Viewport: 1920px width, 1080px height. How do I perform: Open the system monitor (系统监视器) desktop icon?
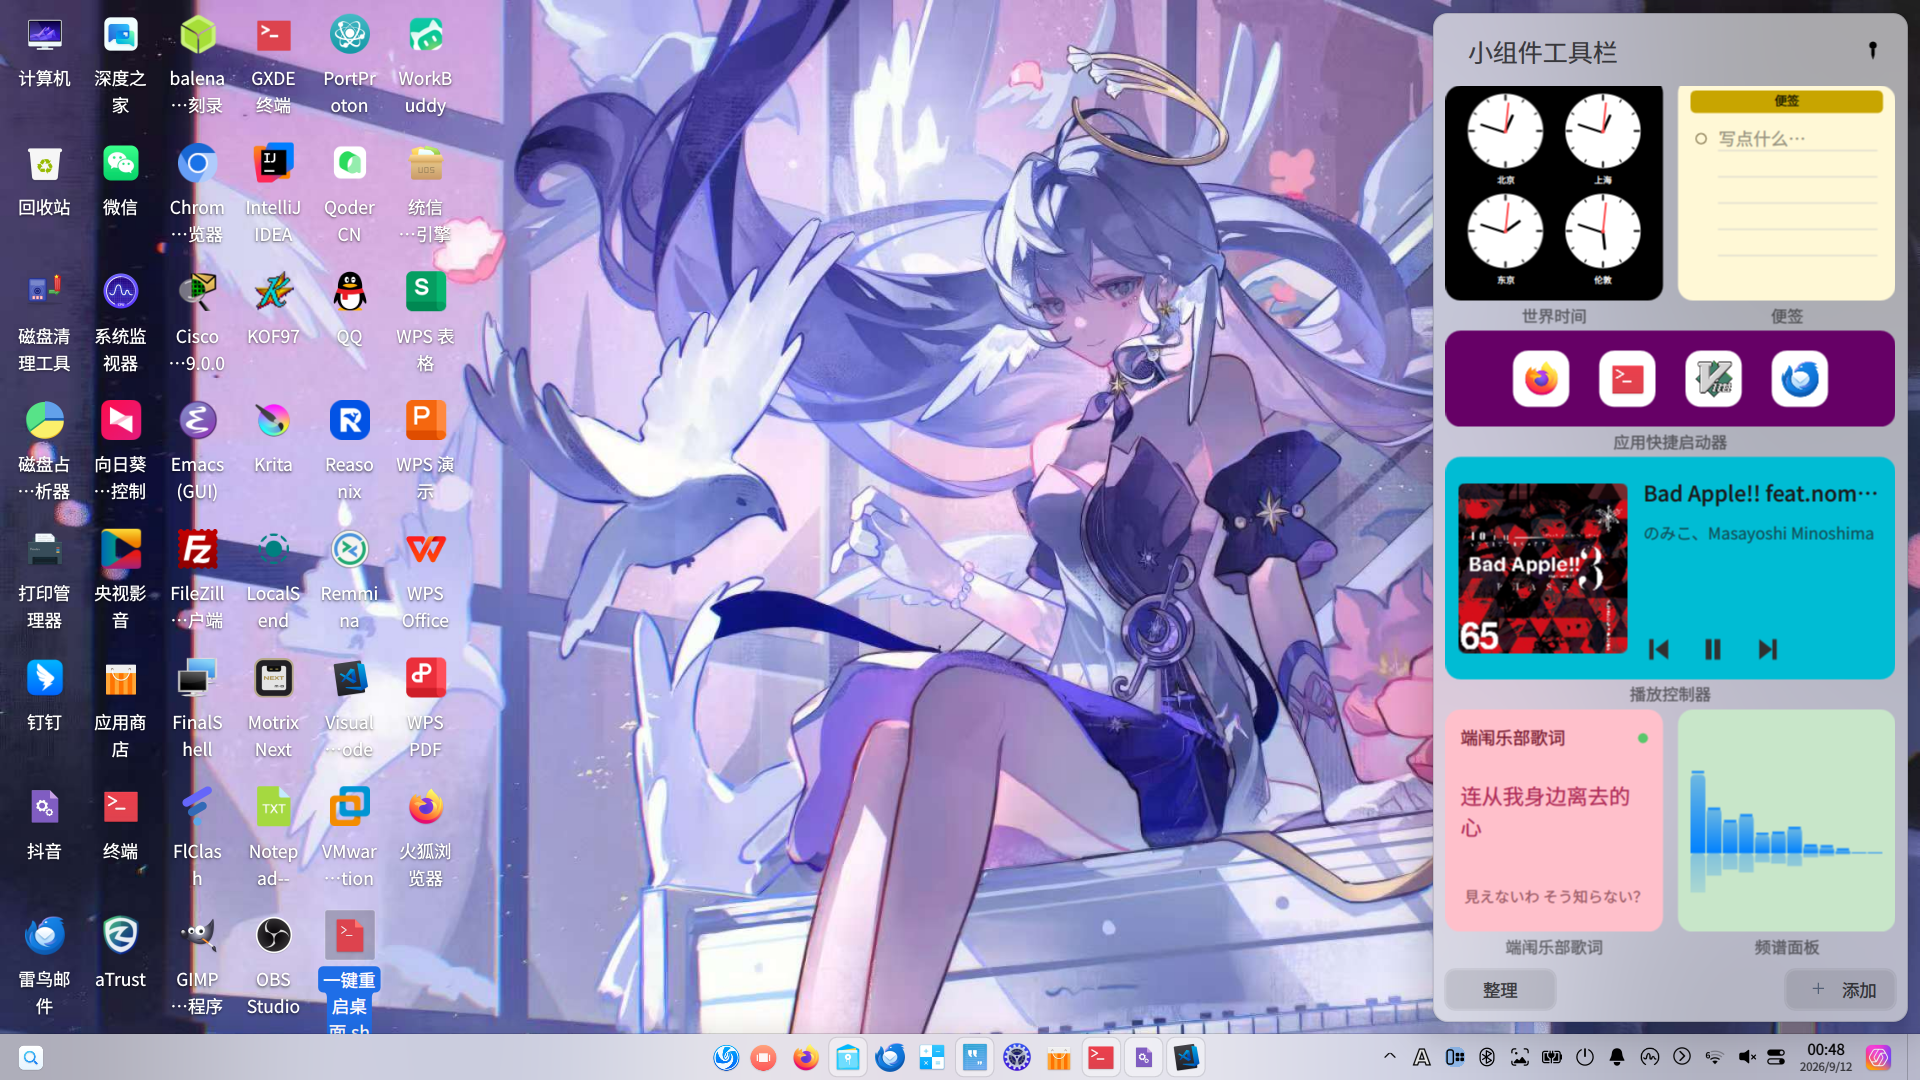[120, 292]
